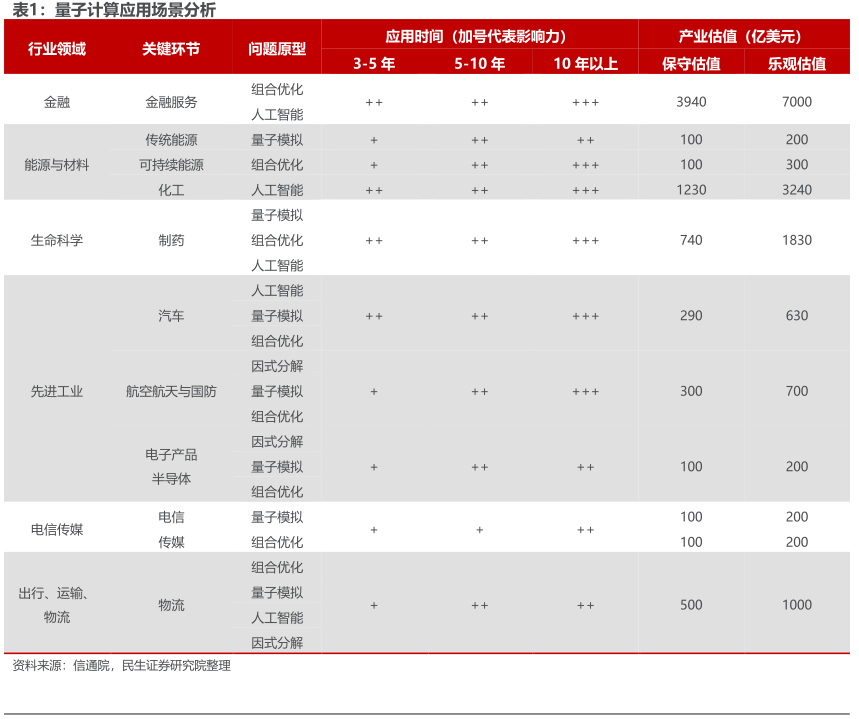Viewport: 859px width, 719px height.
Task: Select the value 3940 in the 金融 row
Action: coord(691,102)
